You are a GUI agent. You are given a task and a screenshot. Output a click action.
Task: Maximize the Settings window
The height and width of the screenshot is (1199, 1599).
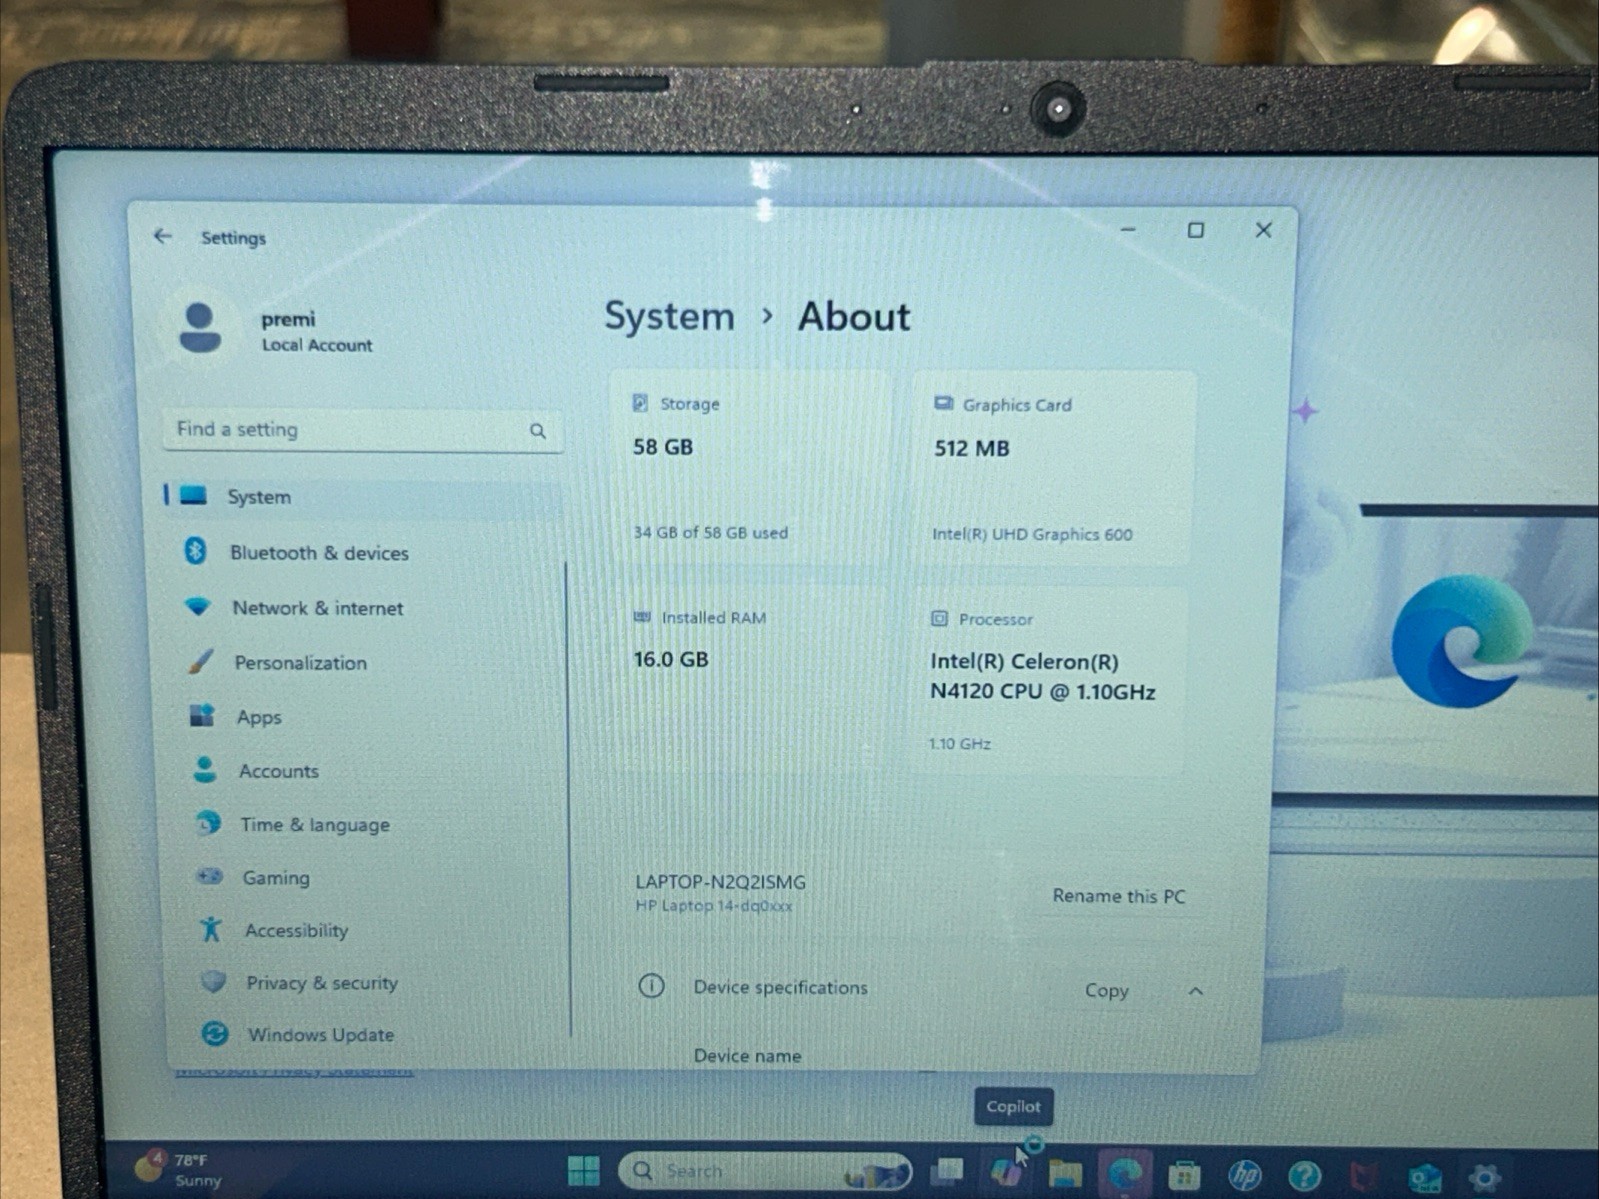coord(1195,230)
